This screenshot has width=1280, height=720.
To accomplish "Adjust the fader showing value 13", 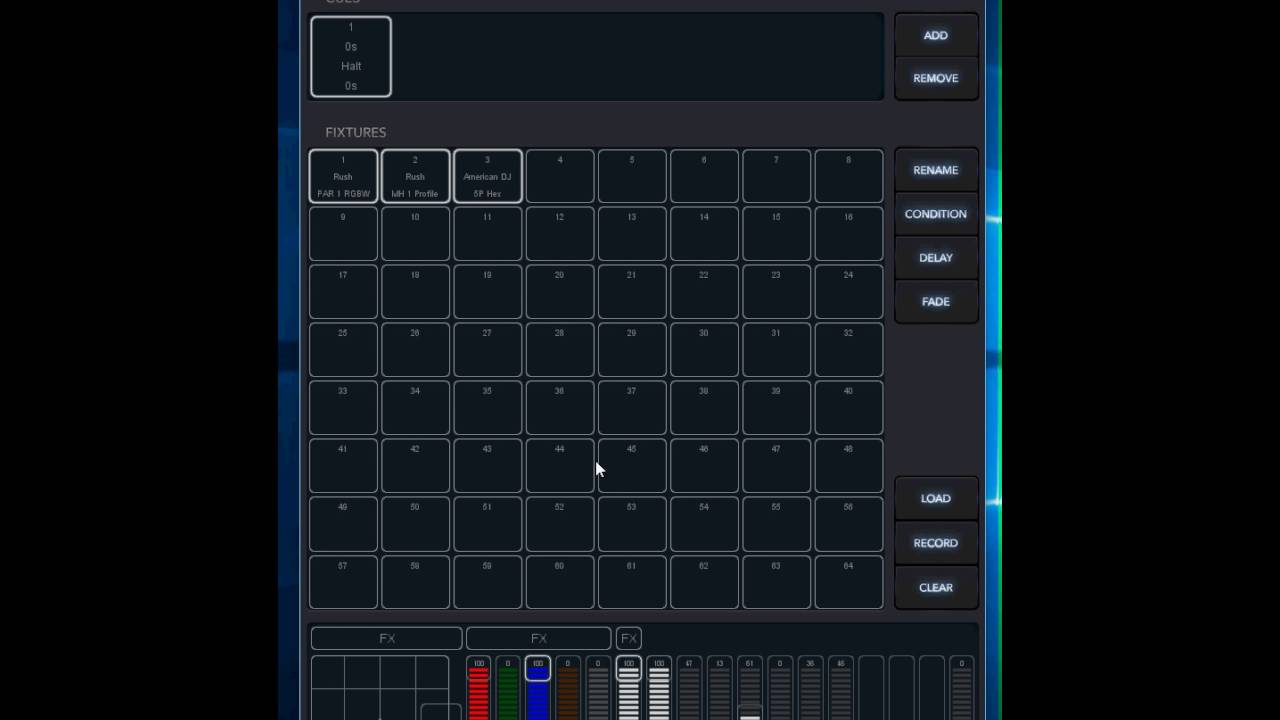I will tap(719, 689).
